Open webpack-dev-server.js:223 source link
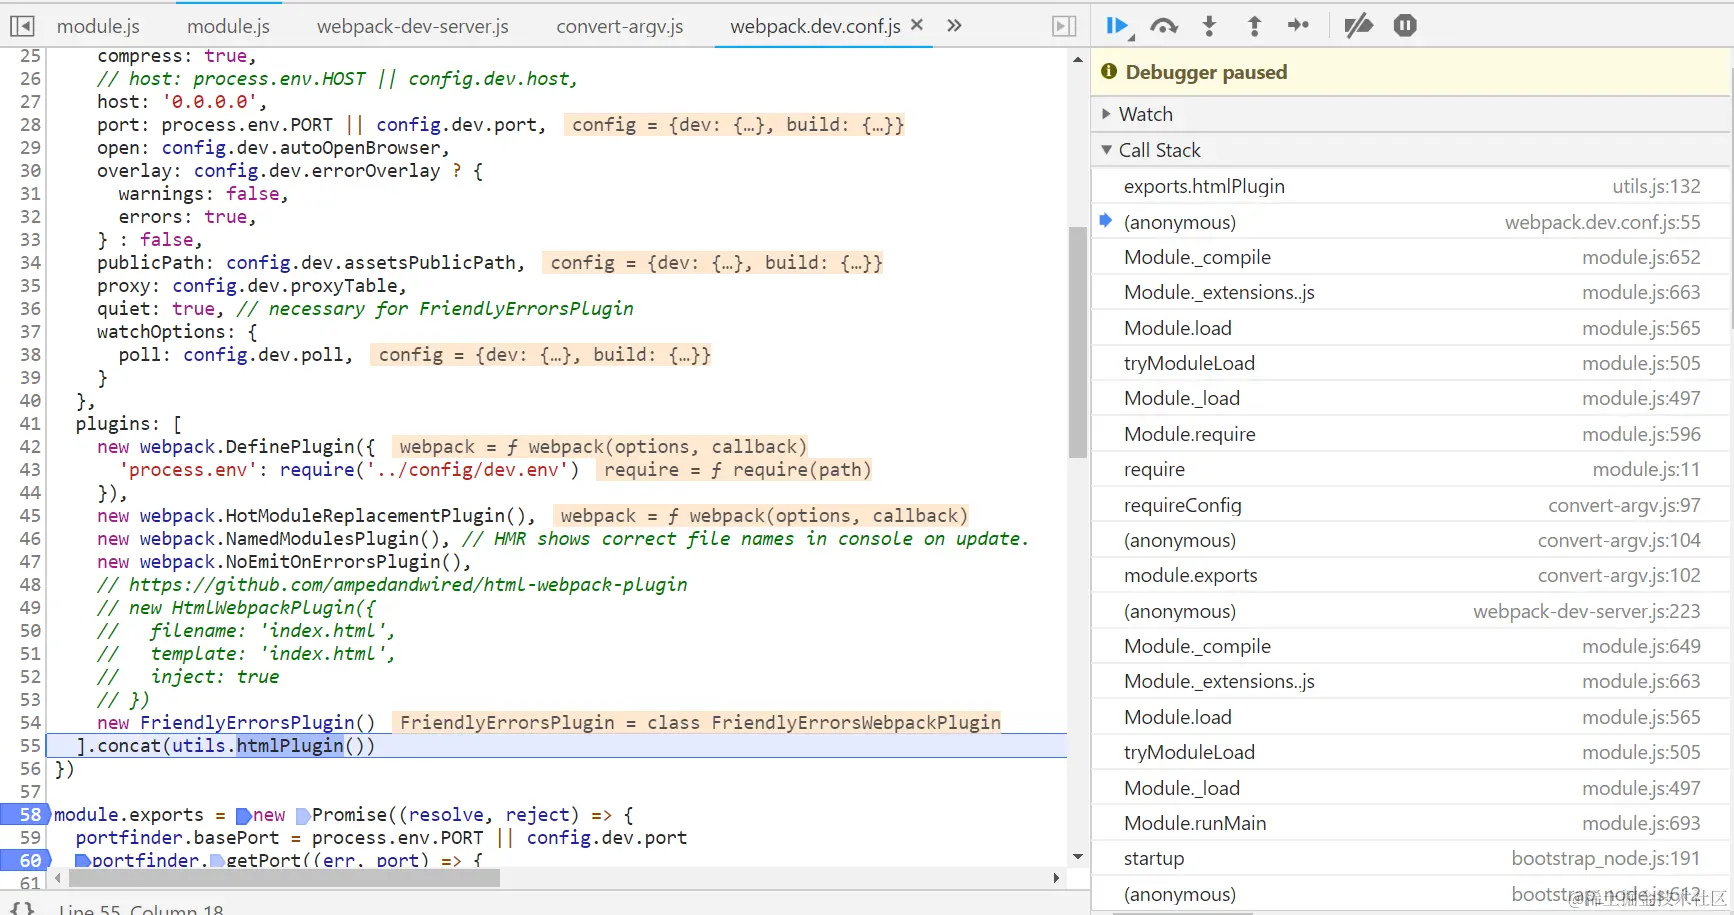 coord(1587,611)
